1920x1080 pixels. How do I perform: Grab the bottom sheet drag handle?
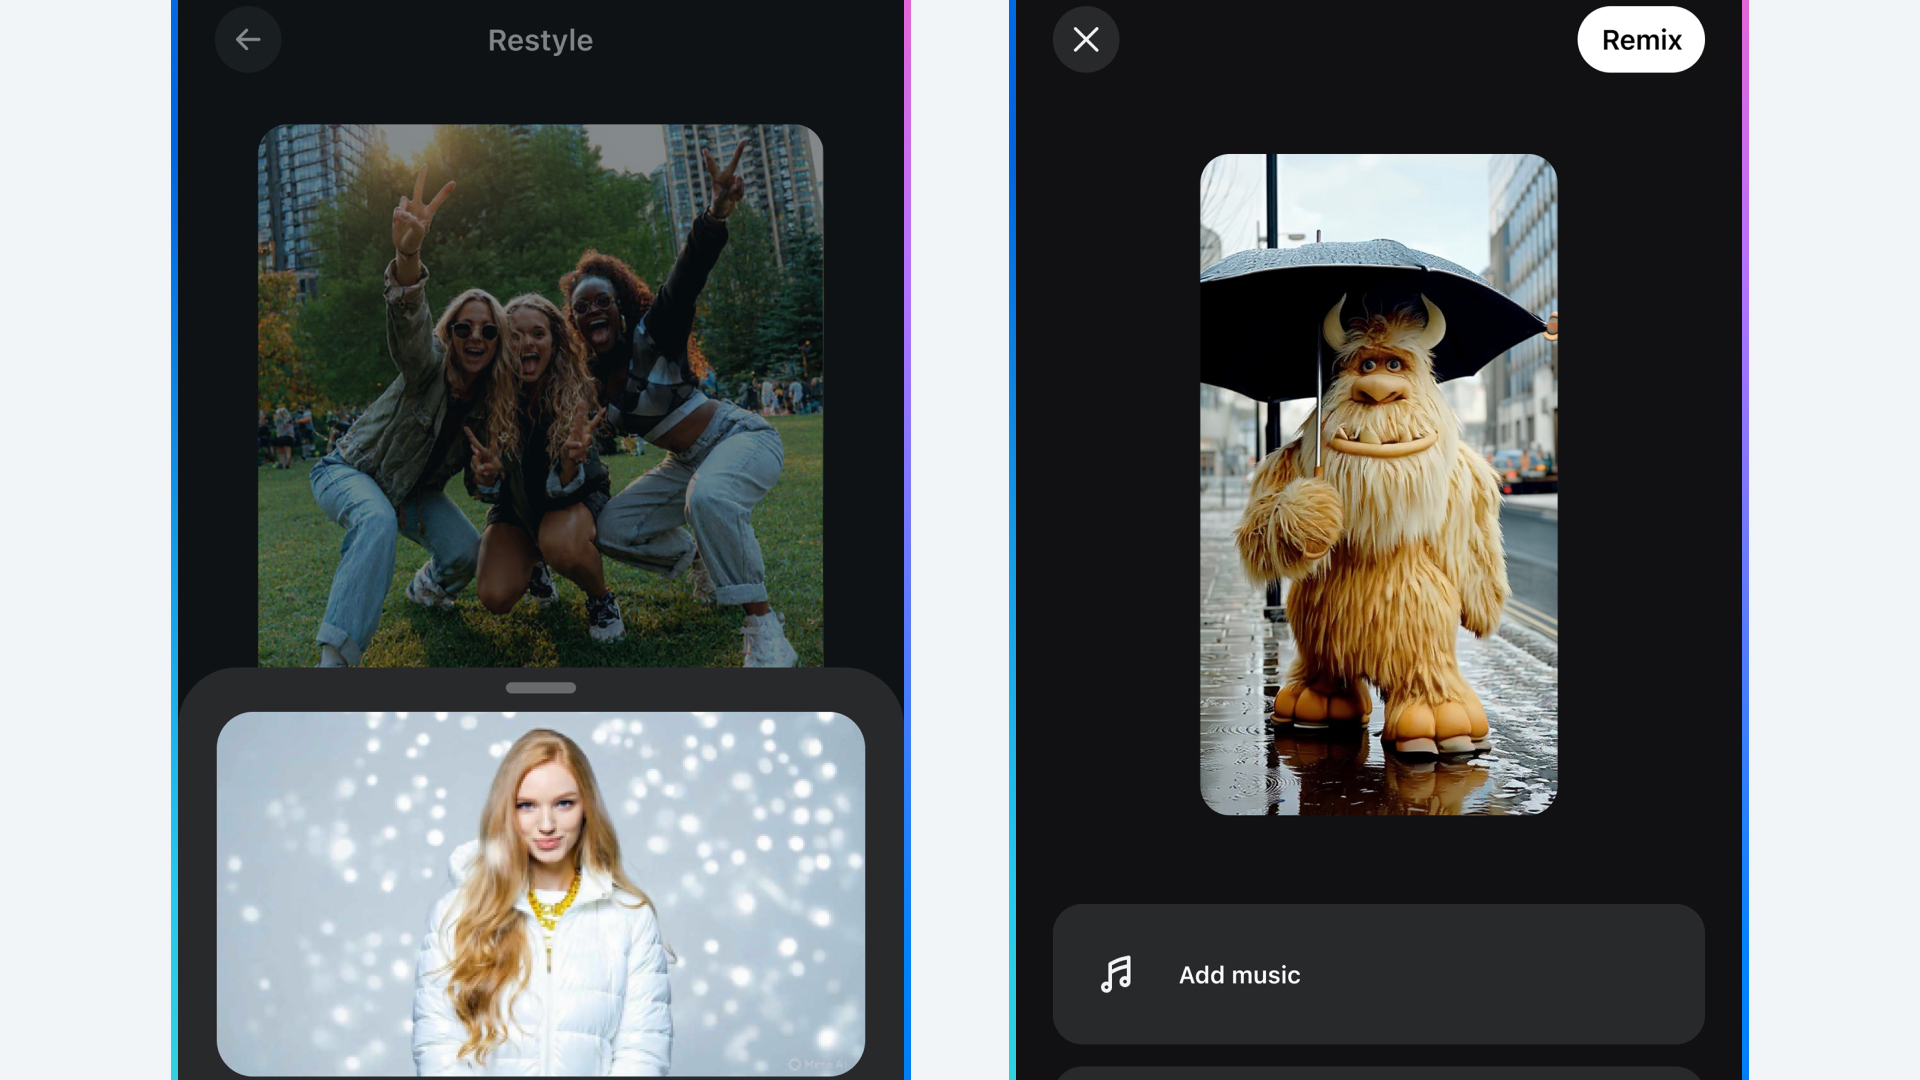pos(540,688)
